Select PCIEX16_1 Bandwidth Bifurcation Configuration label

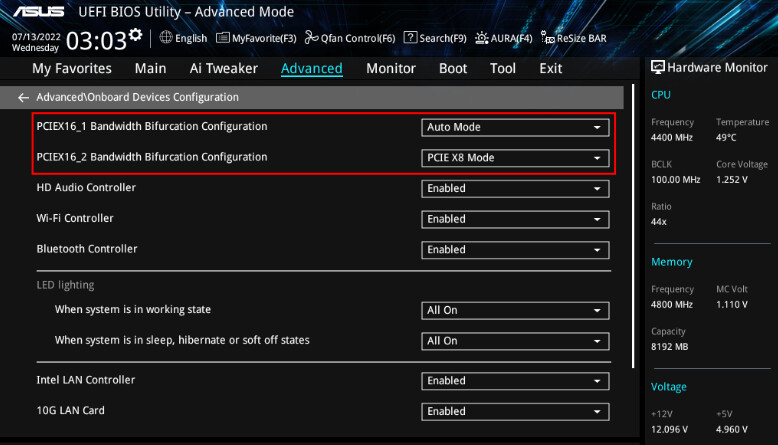click(x=152, y=127)
